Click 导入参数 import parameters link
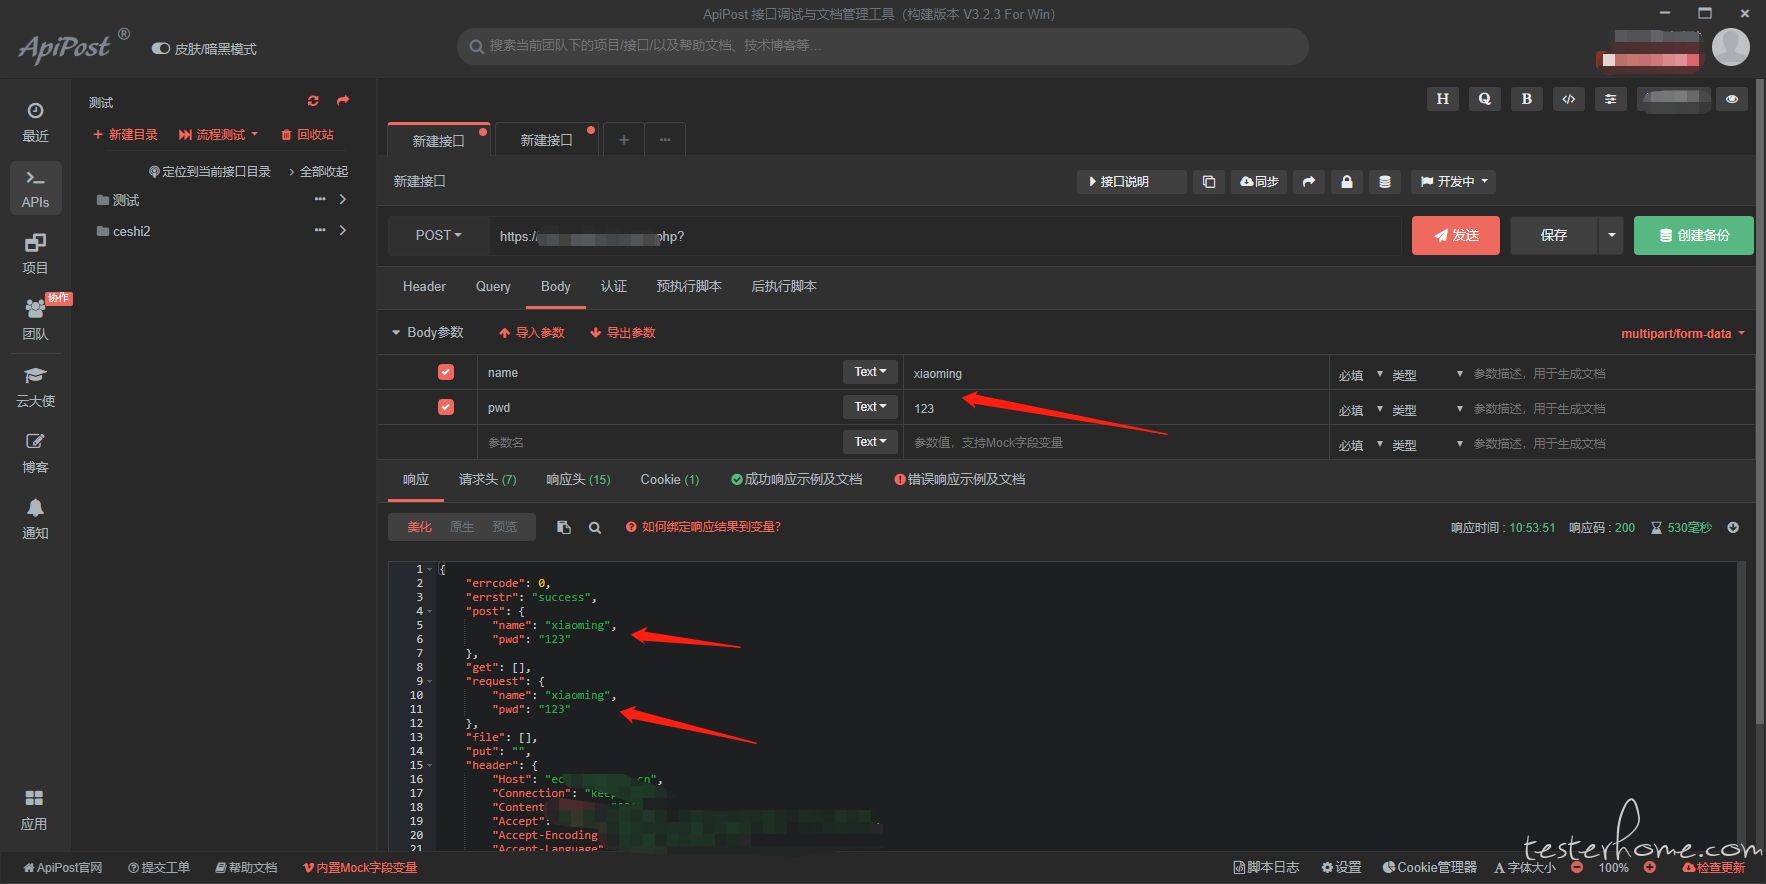Image resolution: width=1766 pixels, height=884 pixels. (532, 333)
